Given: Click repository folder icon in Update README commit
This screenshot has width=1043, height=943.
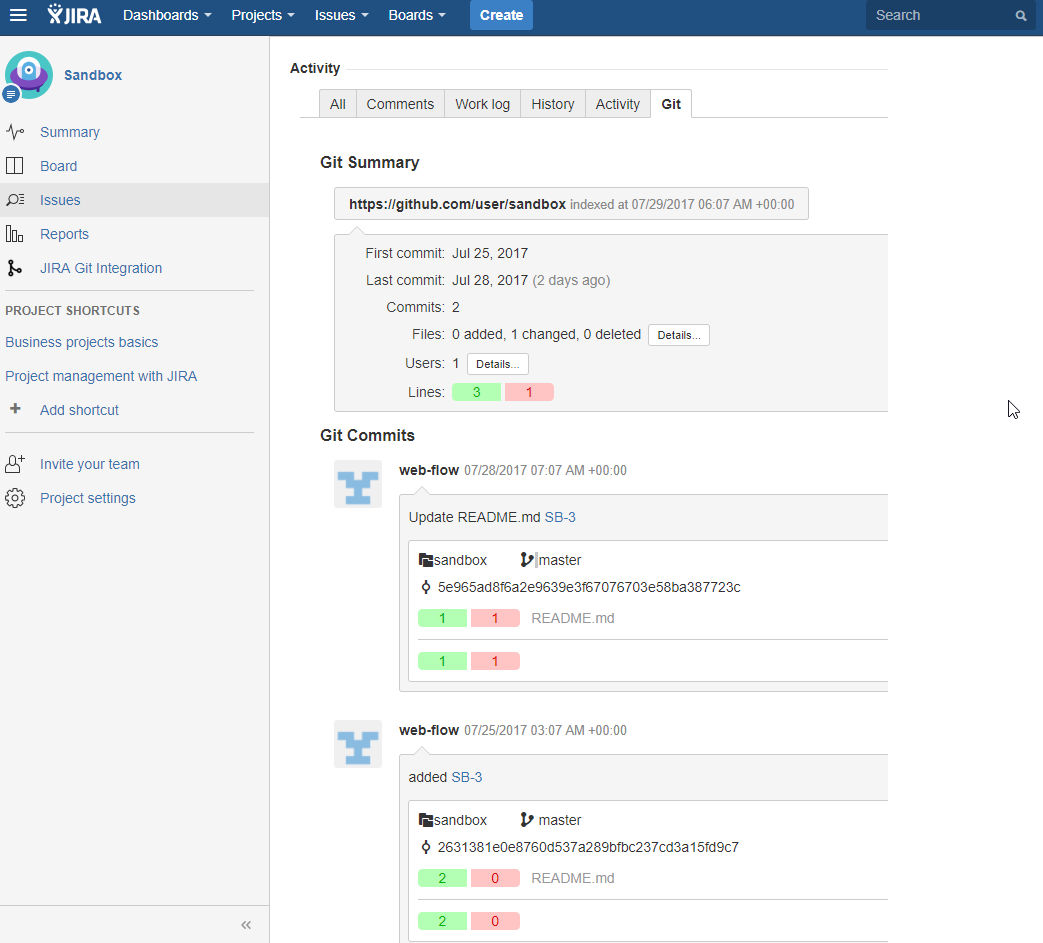Looking at the screenshot, I should (426, 560).
